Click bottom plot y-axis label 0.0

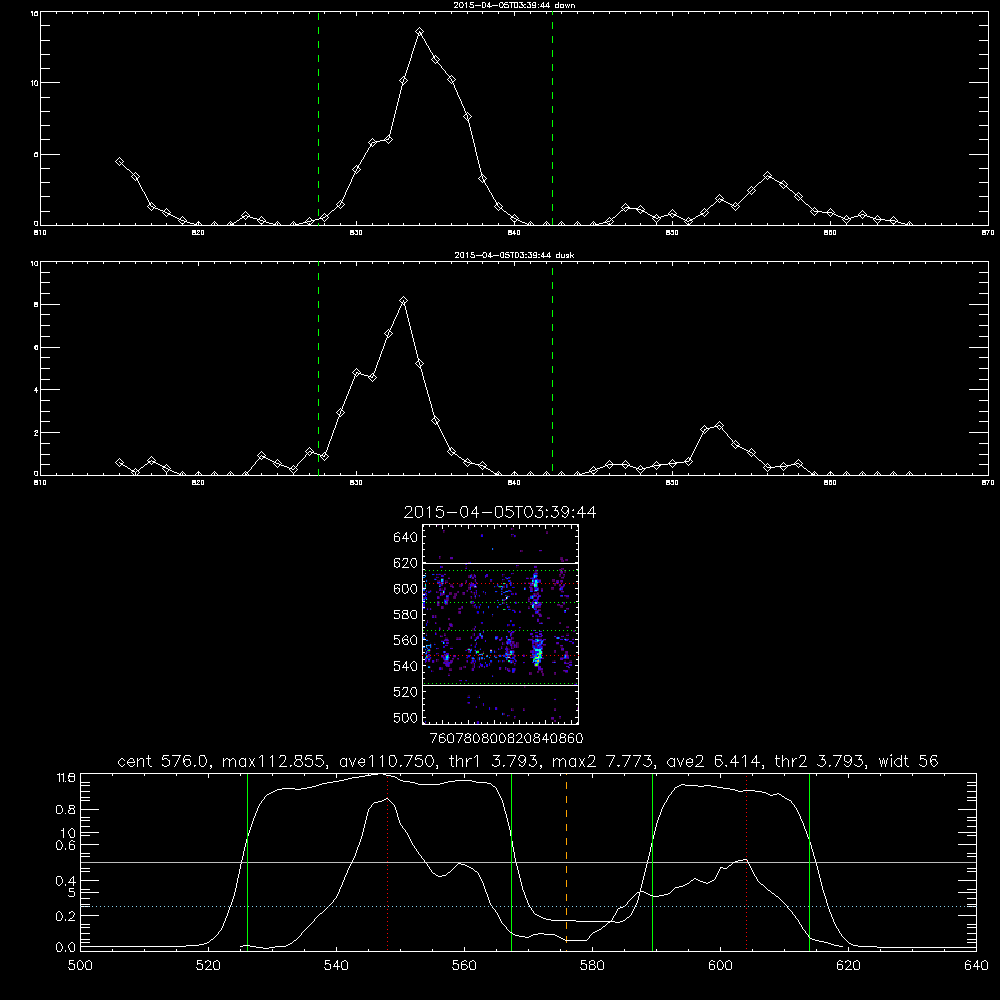(66, 948)
